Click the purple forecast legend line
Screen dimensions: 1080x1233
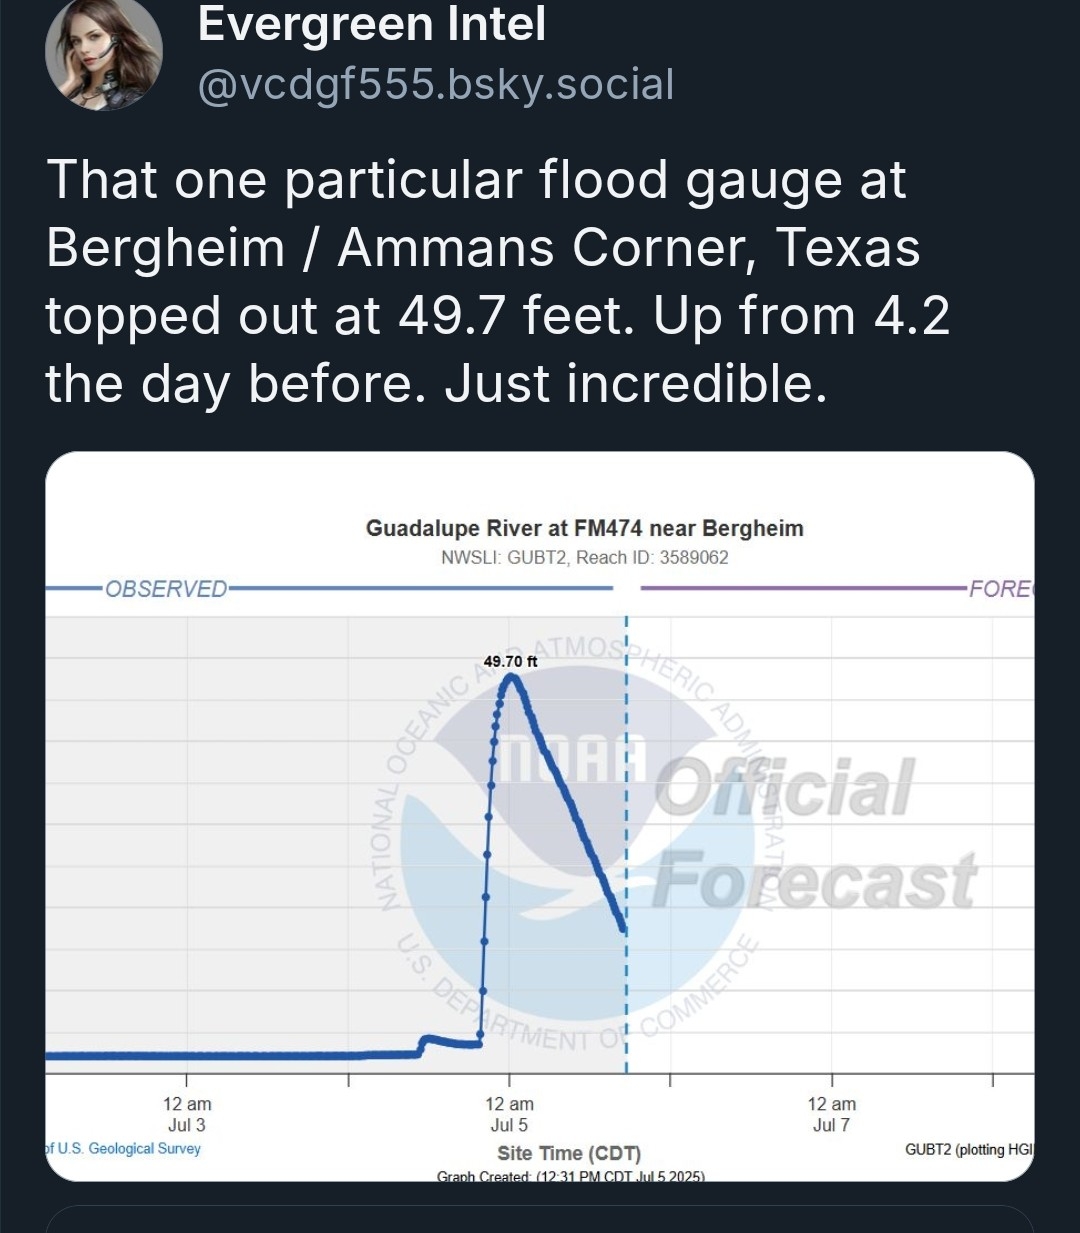[802, 588]
